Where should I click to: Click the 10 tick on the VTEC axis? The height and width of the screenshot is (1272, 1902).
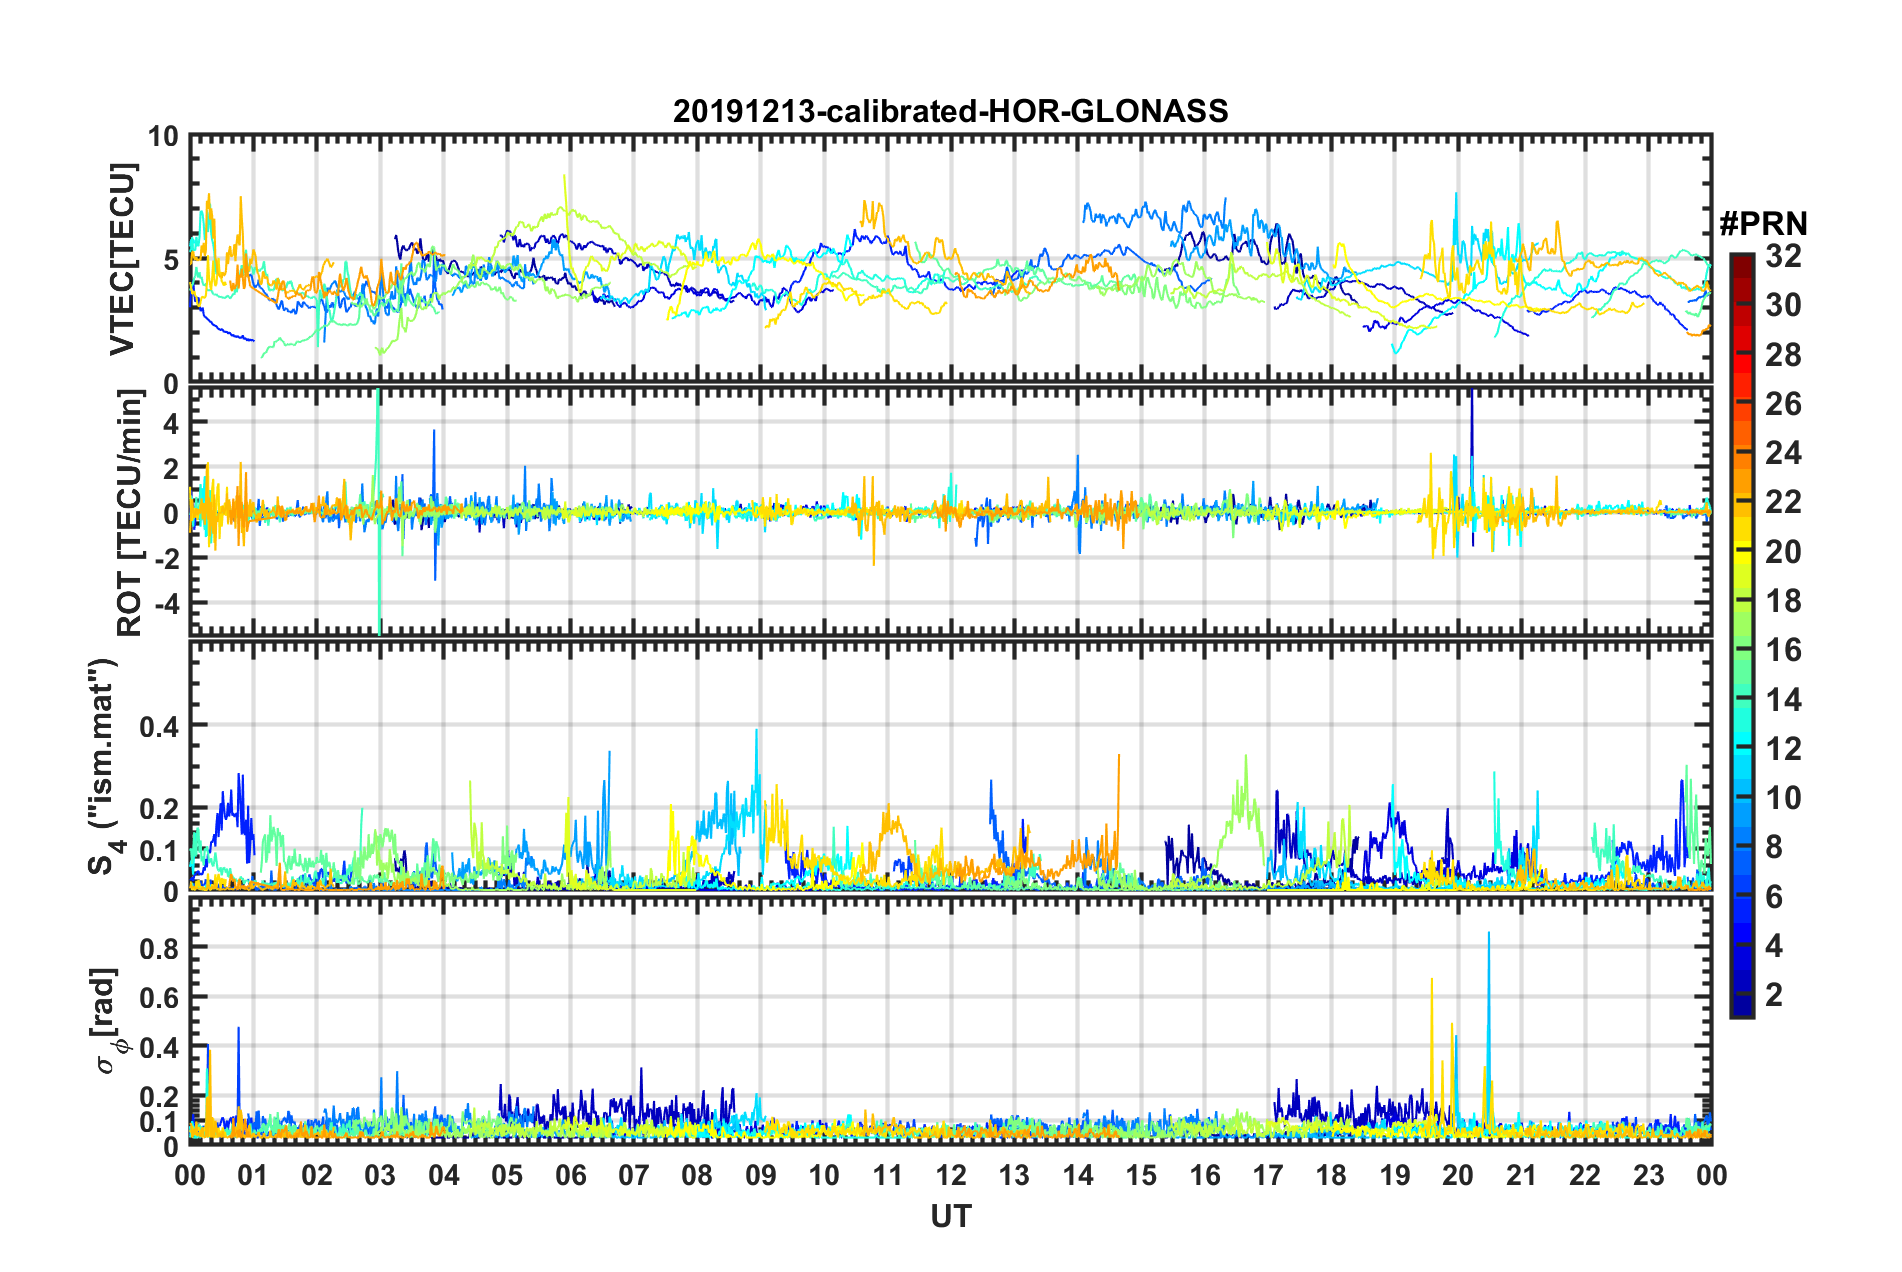[x=162, y=136]
